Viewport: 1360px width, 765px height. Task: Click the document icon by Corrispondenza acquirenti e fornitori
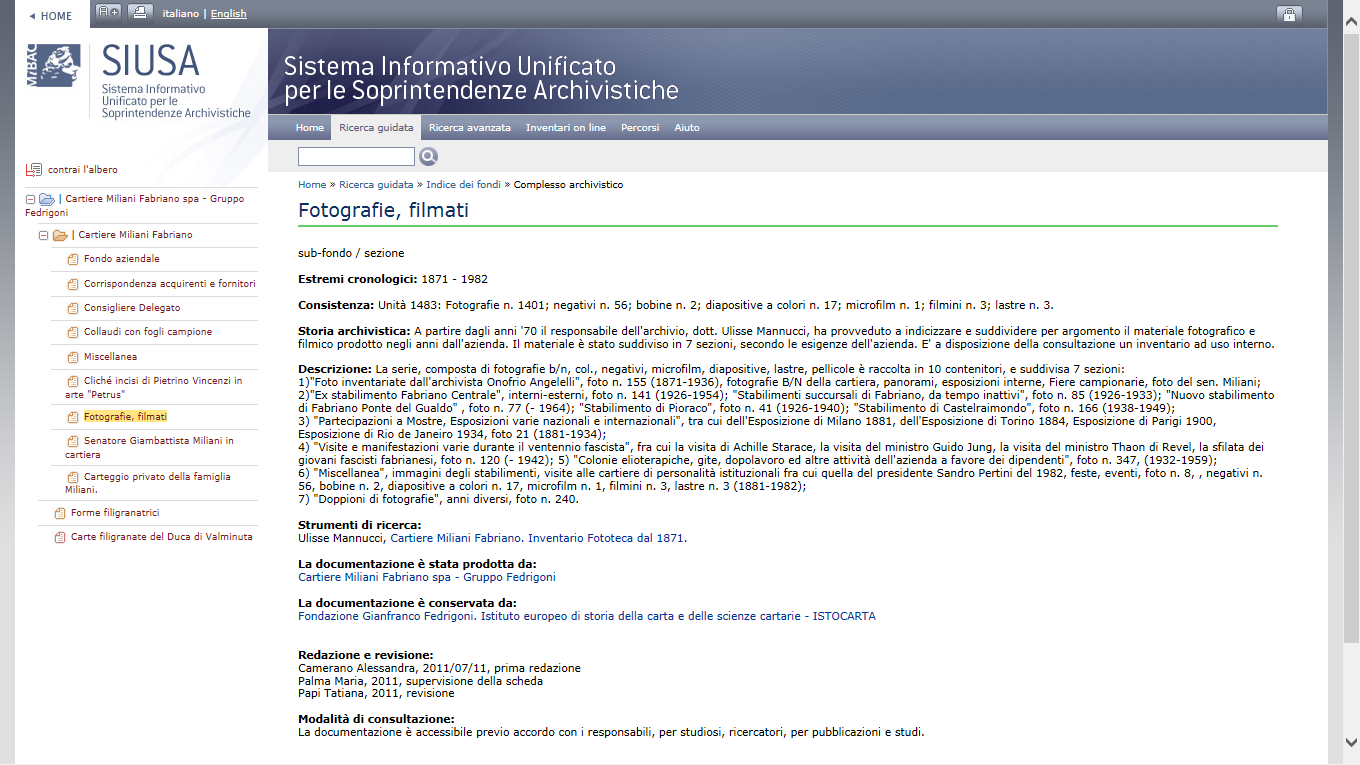point(72,284)
